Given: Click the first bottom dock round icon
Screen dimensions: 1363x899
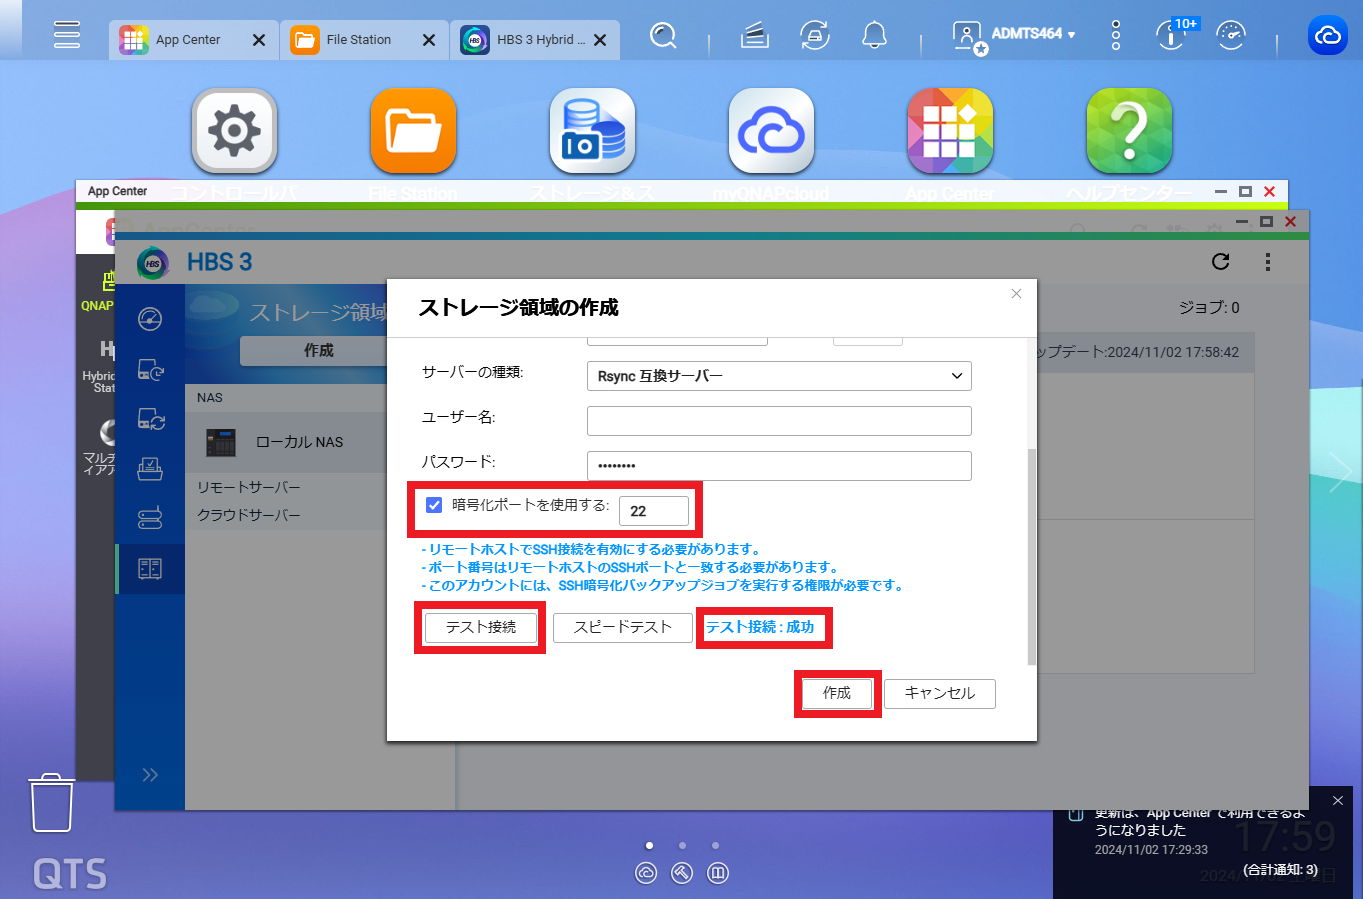Looking at the screenshot, I should pyautogui.click(x=646, y=873).
